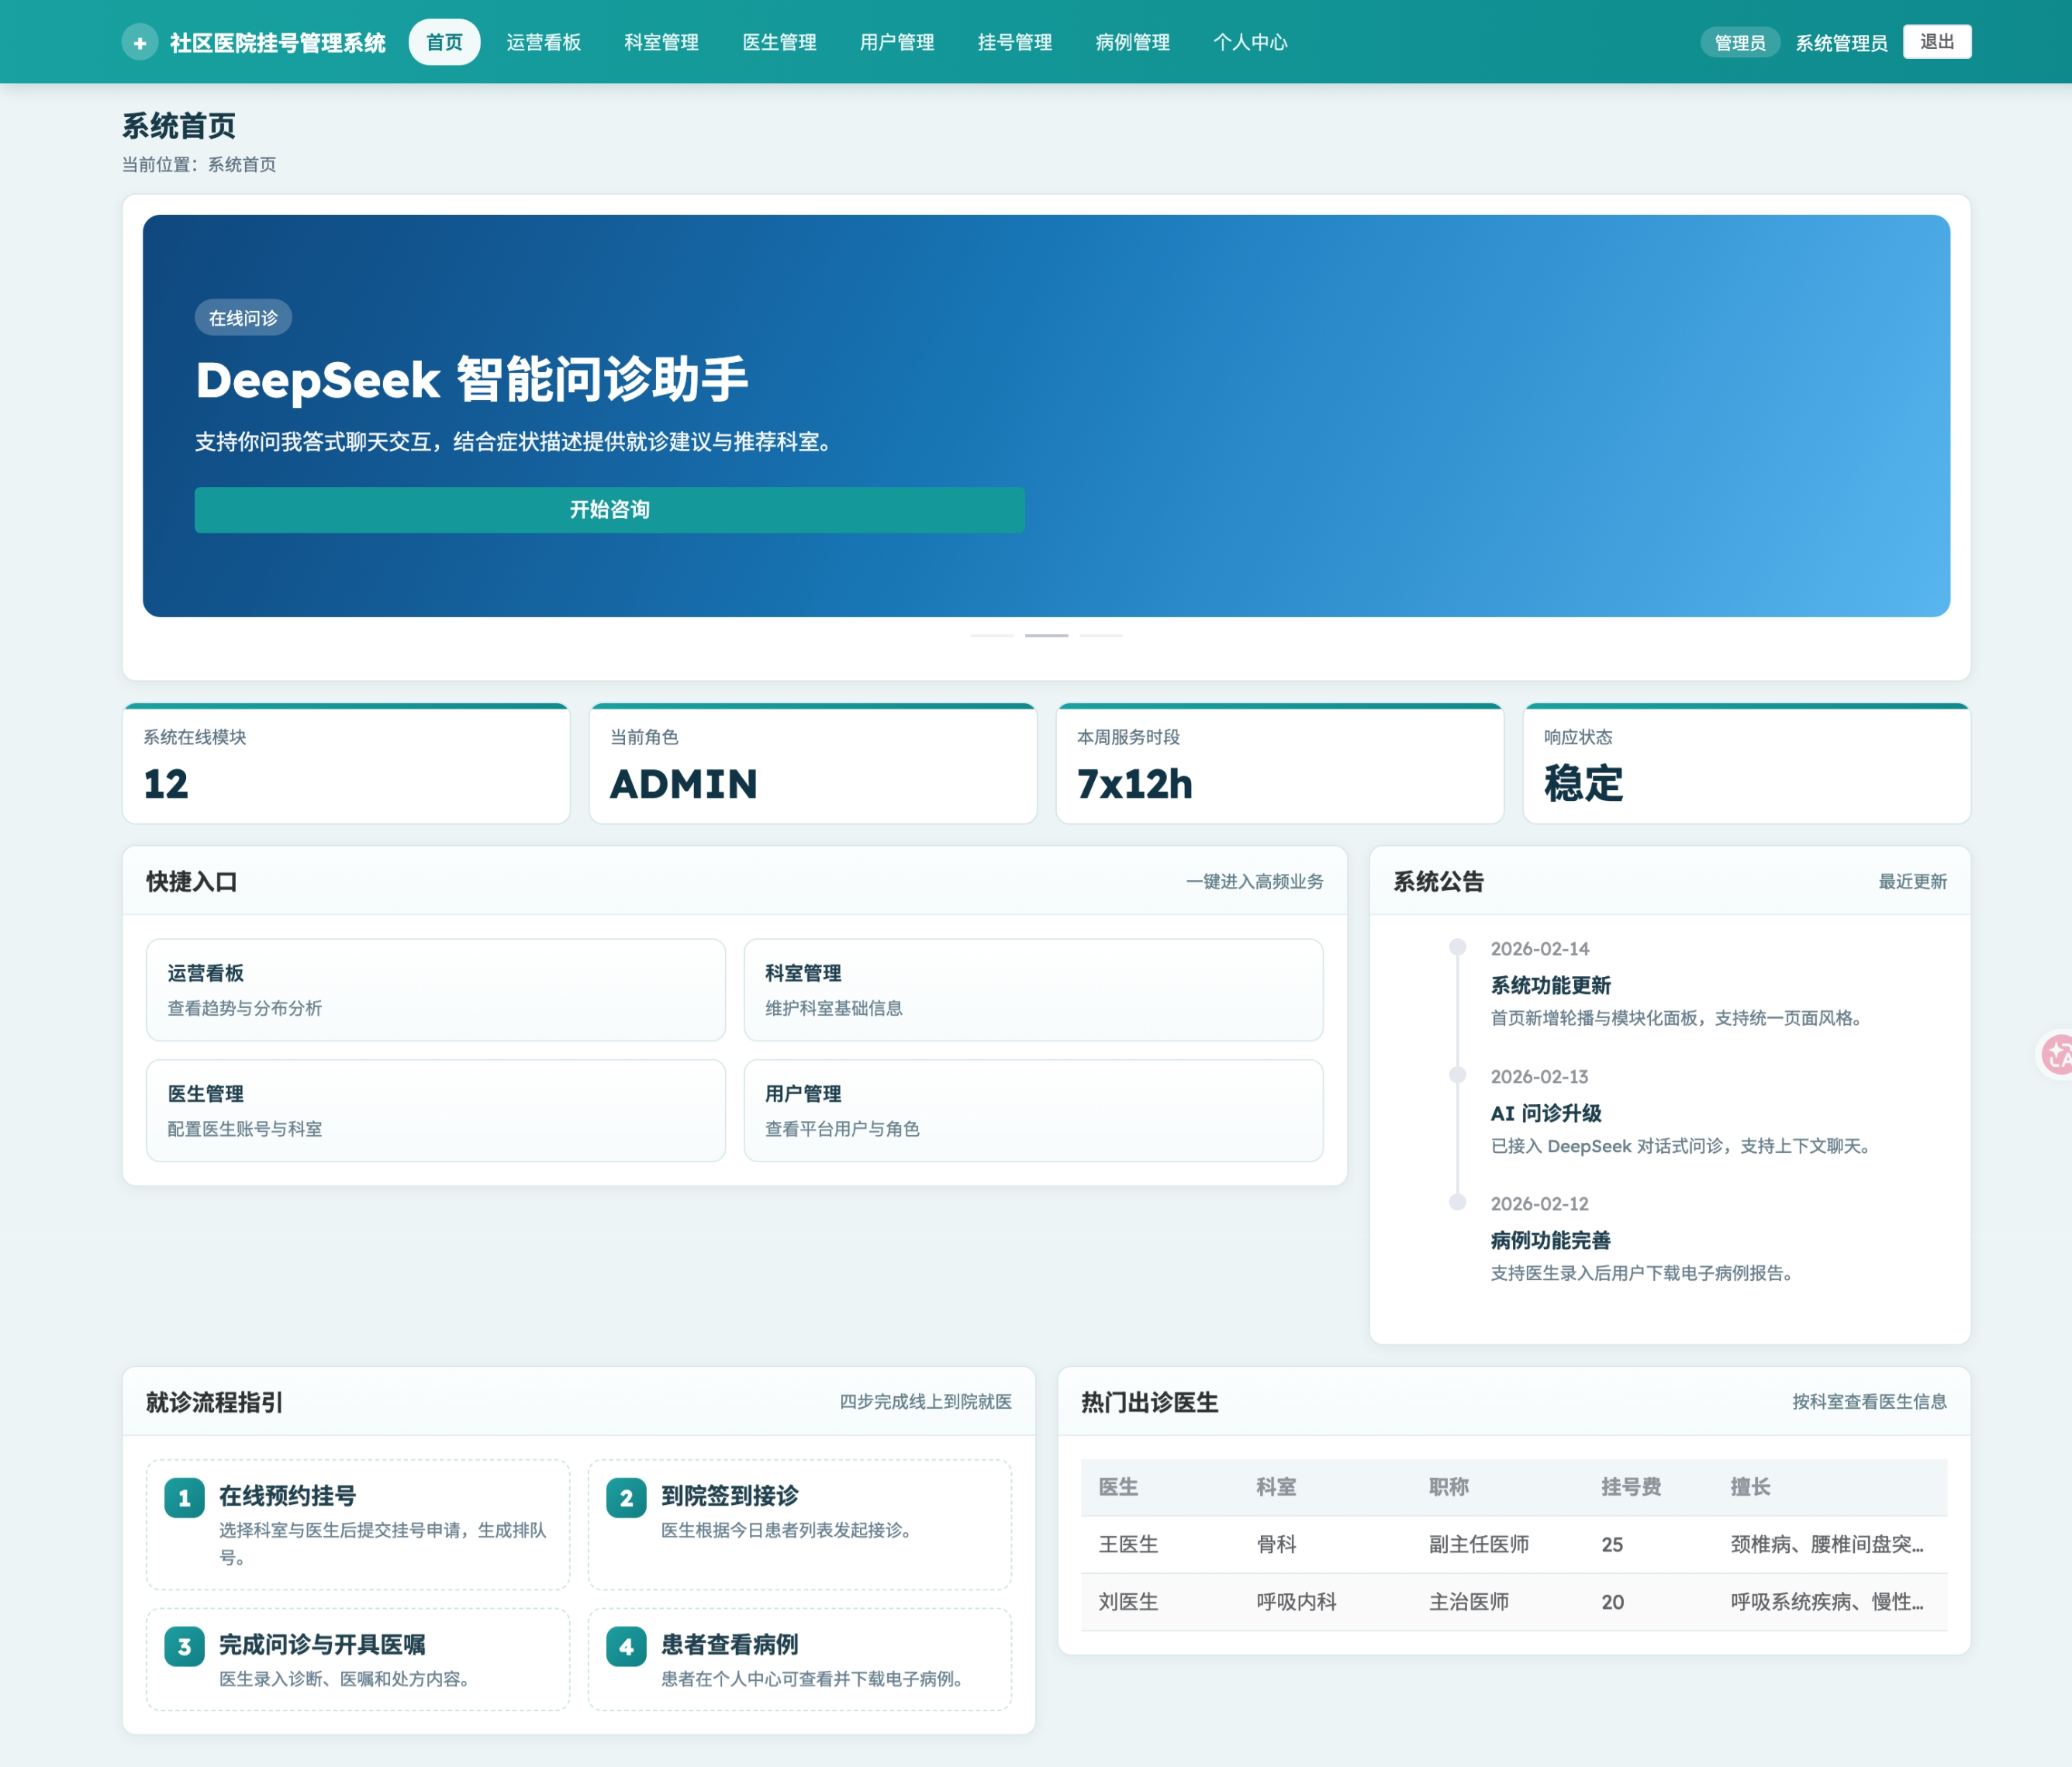The width and height of the screenshot is (2072, 1767).
Task: Select the 首页 tab in the navbar
Action: [444, 42]
